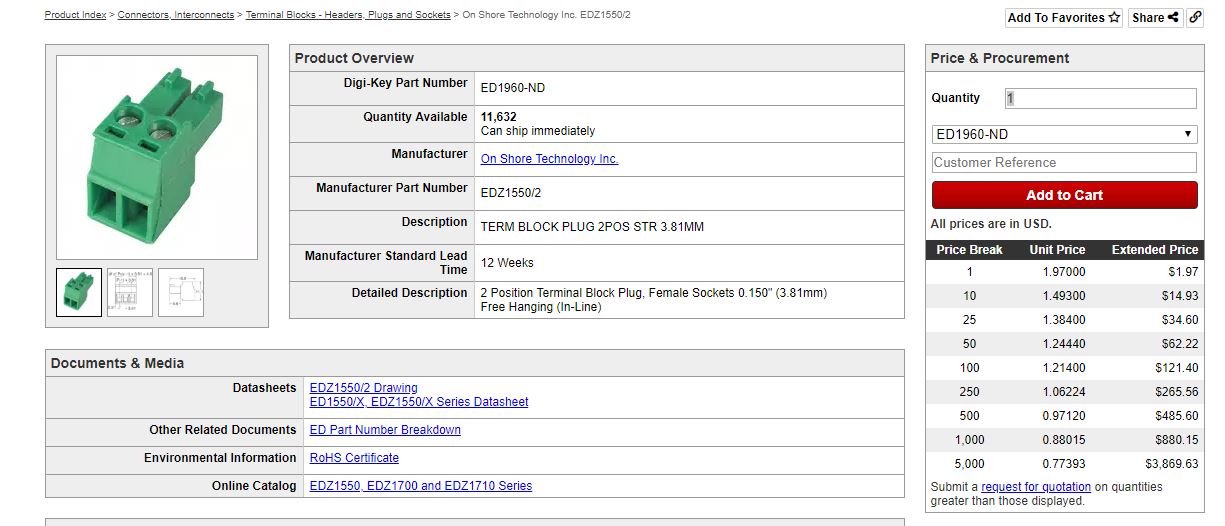The width and height of the screenshot is (1225, 526).
Task: Click the large green connector product image
Action: click(157, 157)
